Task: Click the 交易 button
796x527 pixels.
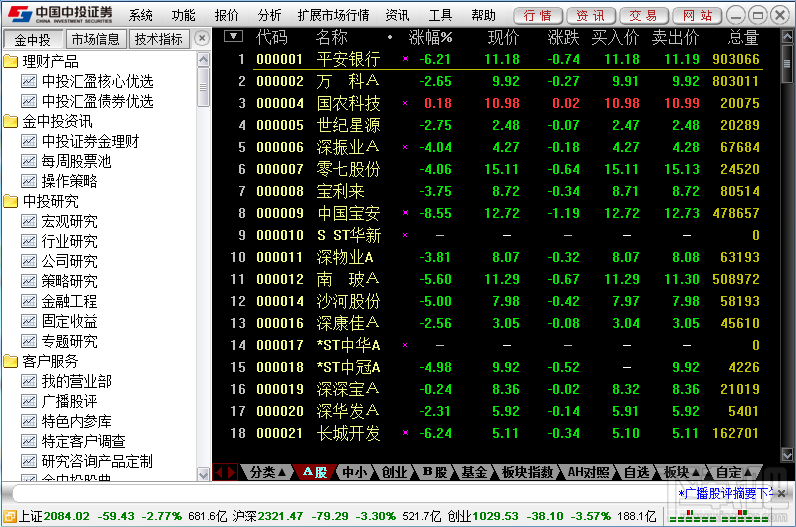Action: click(644, 16)
